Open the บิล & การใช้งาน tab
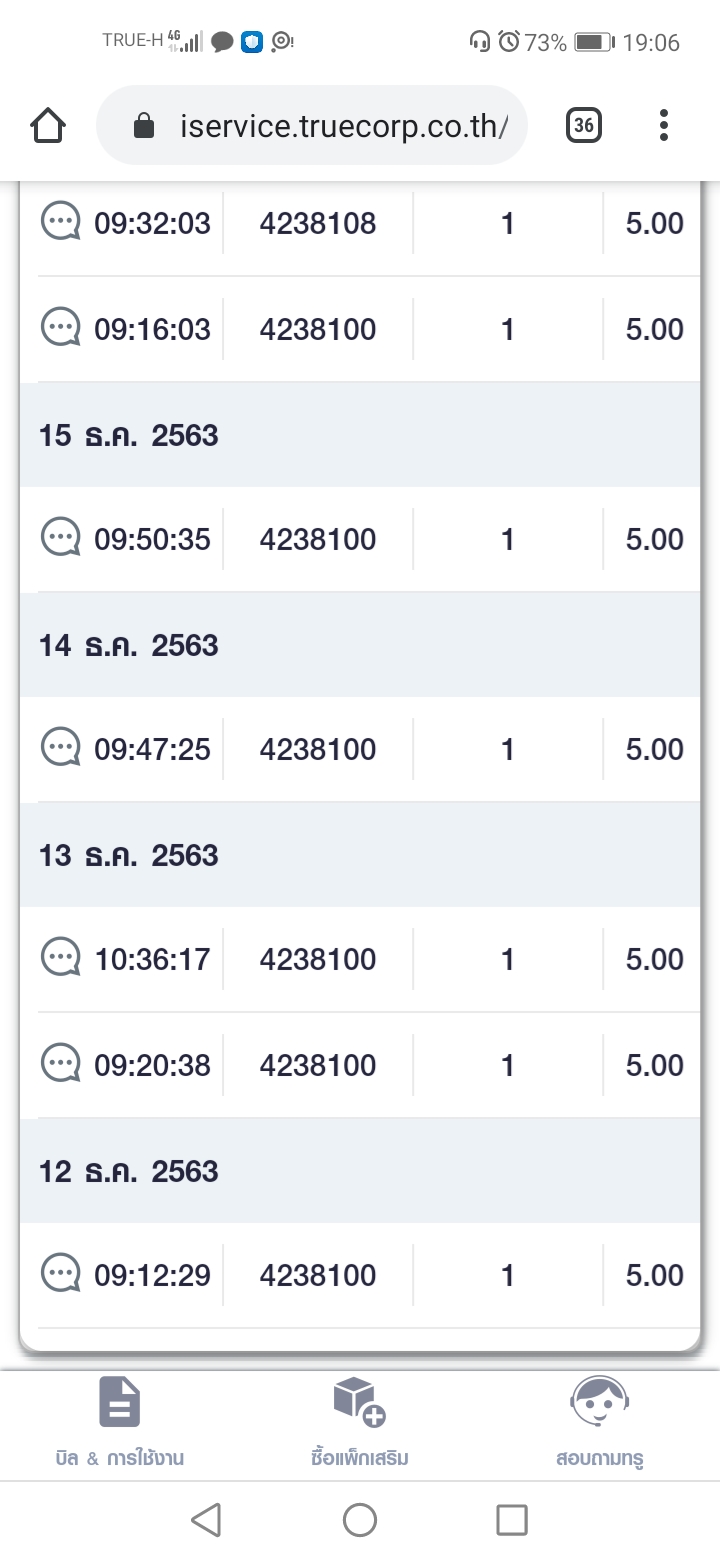 coord(120,1424)
